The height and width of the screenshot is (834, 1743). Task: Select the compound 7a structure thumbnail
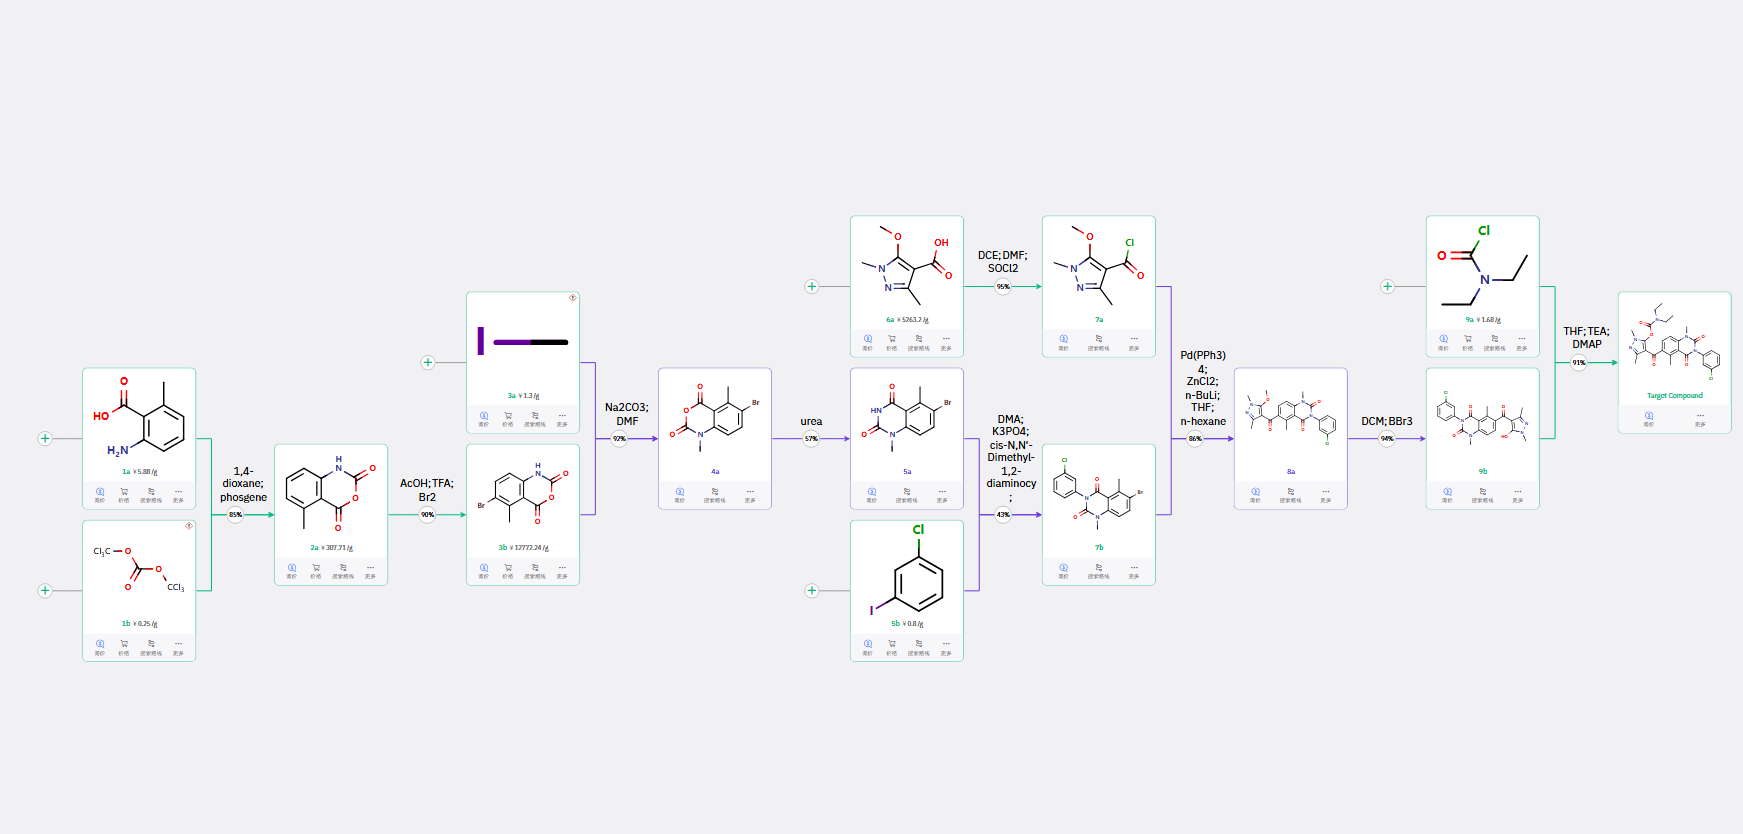point(1098,265)
